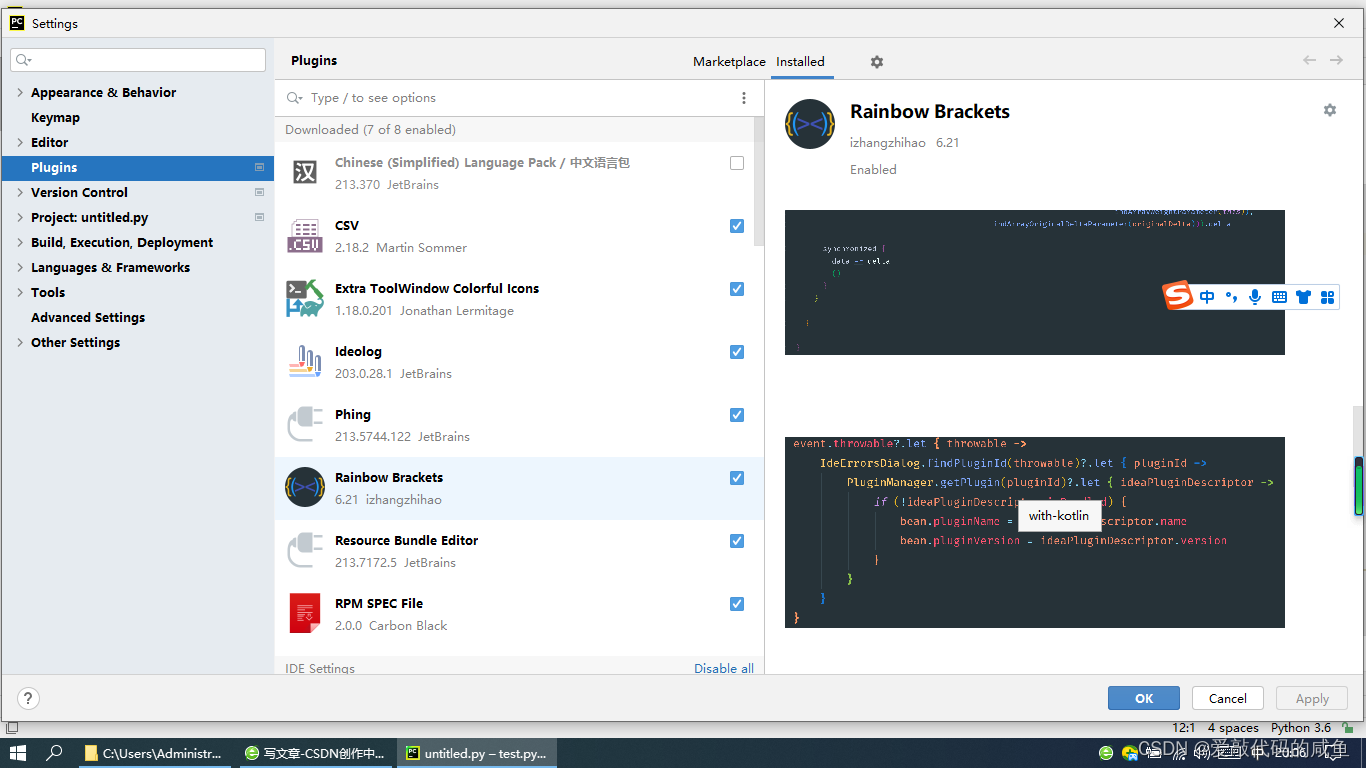The image size is (1366, 768).
Task: Click the RPM SPEC File plugin icon
Action: [x=305, y=614]
